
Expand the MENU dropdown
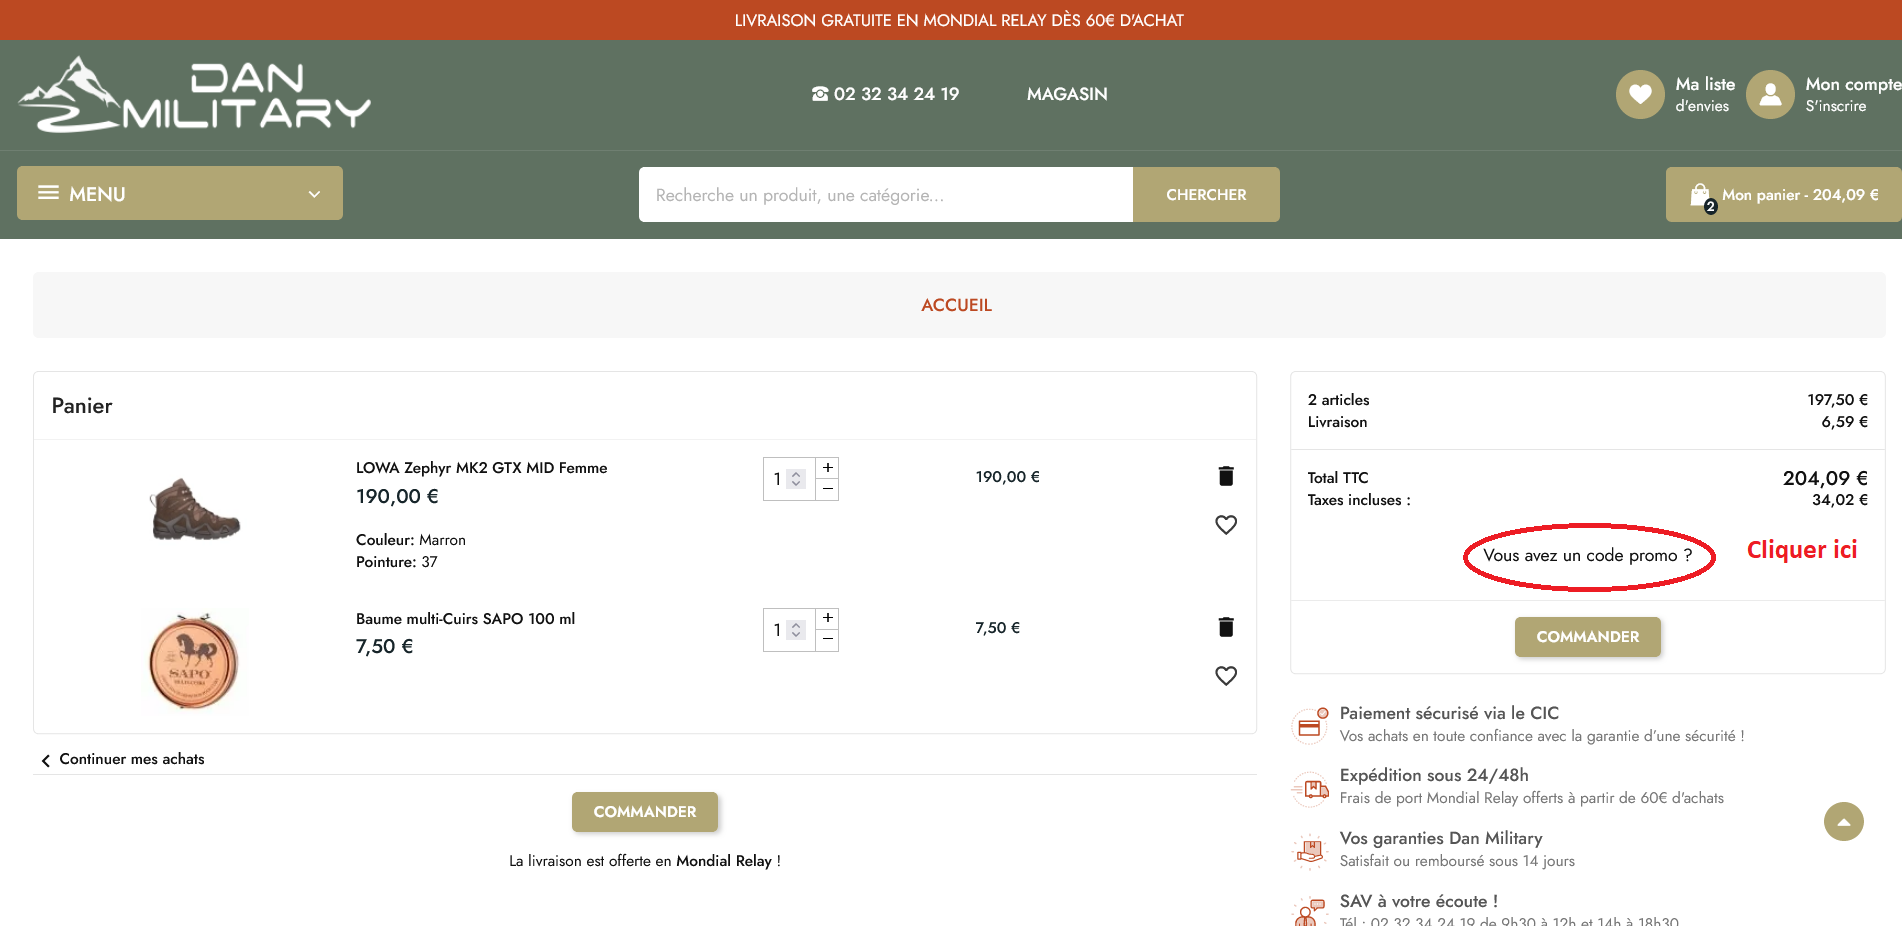pos(180,194)
